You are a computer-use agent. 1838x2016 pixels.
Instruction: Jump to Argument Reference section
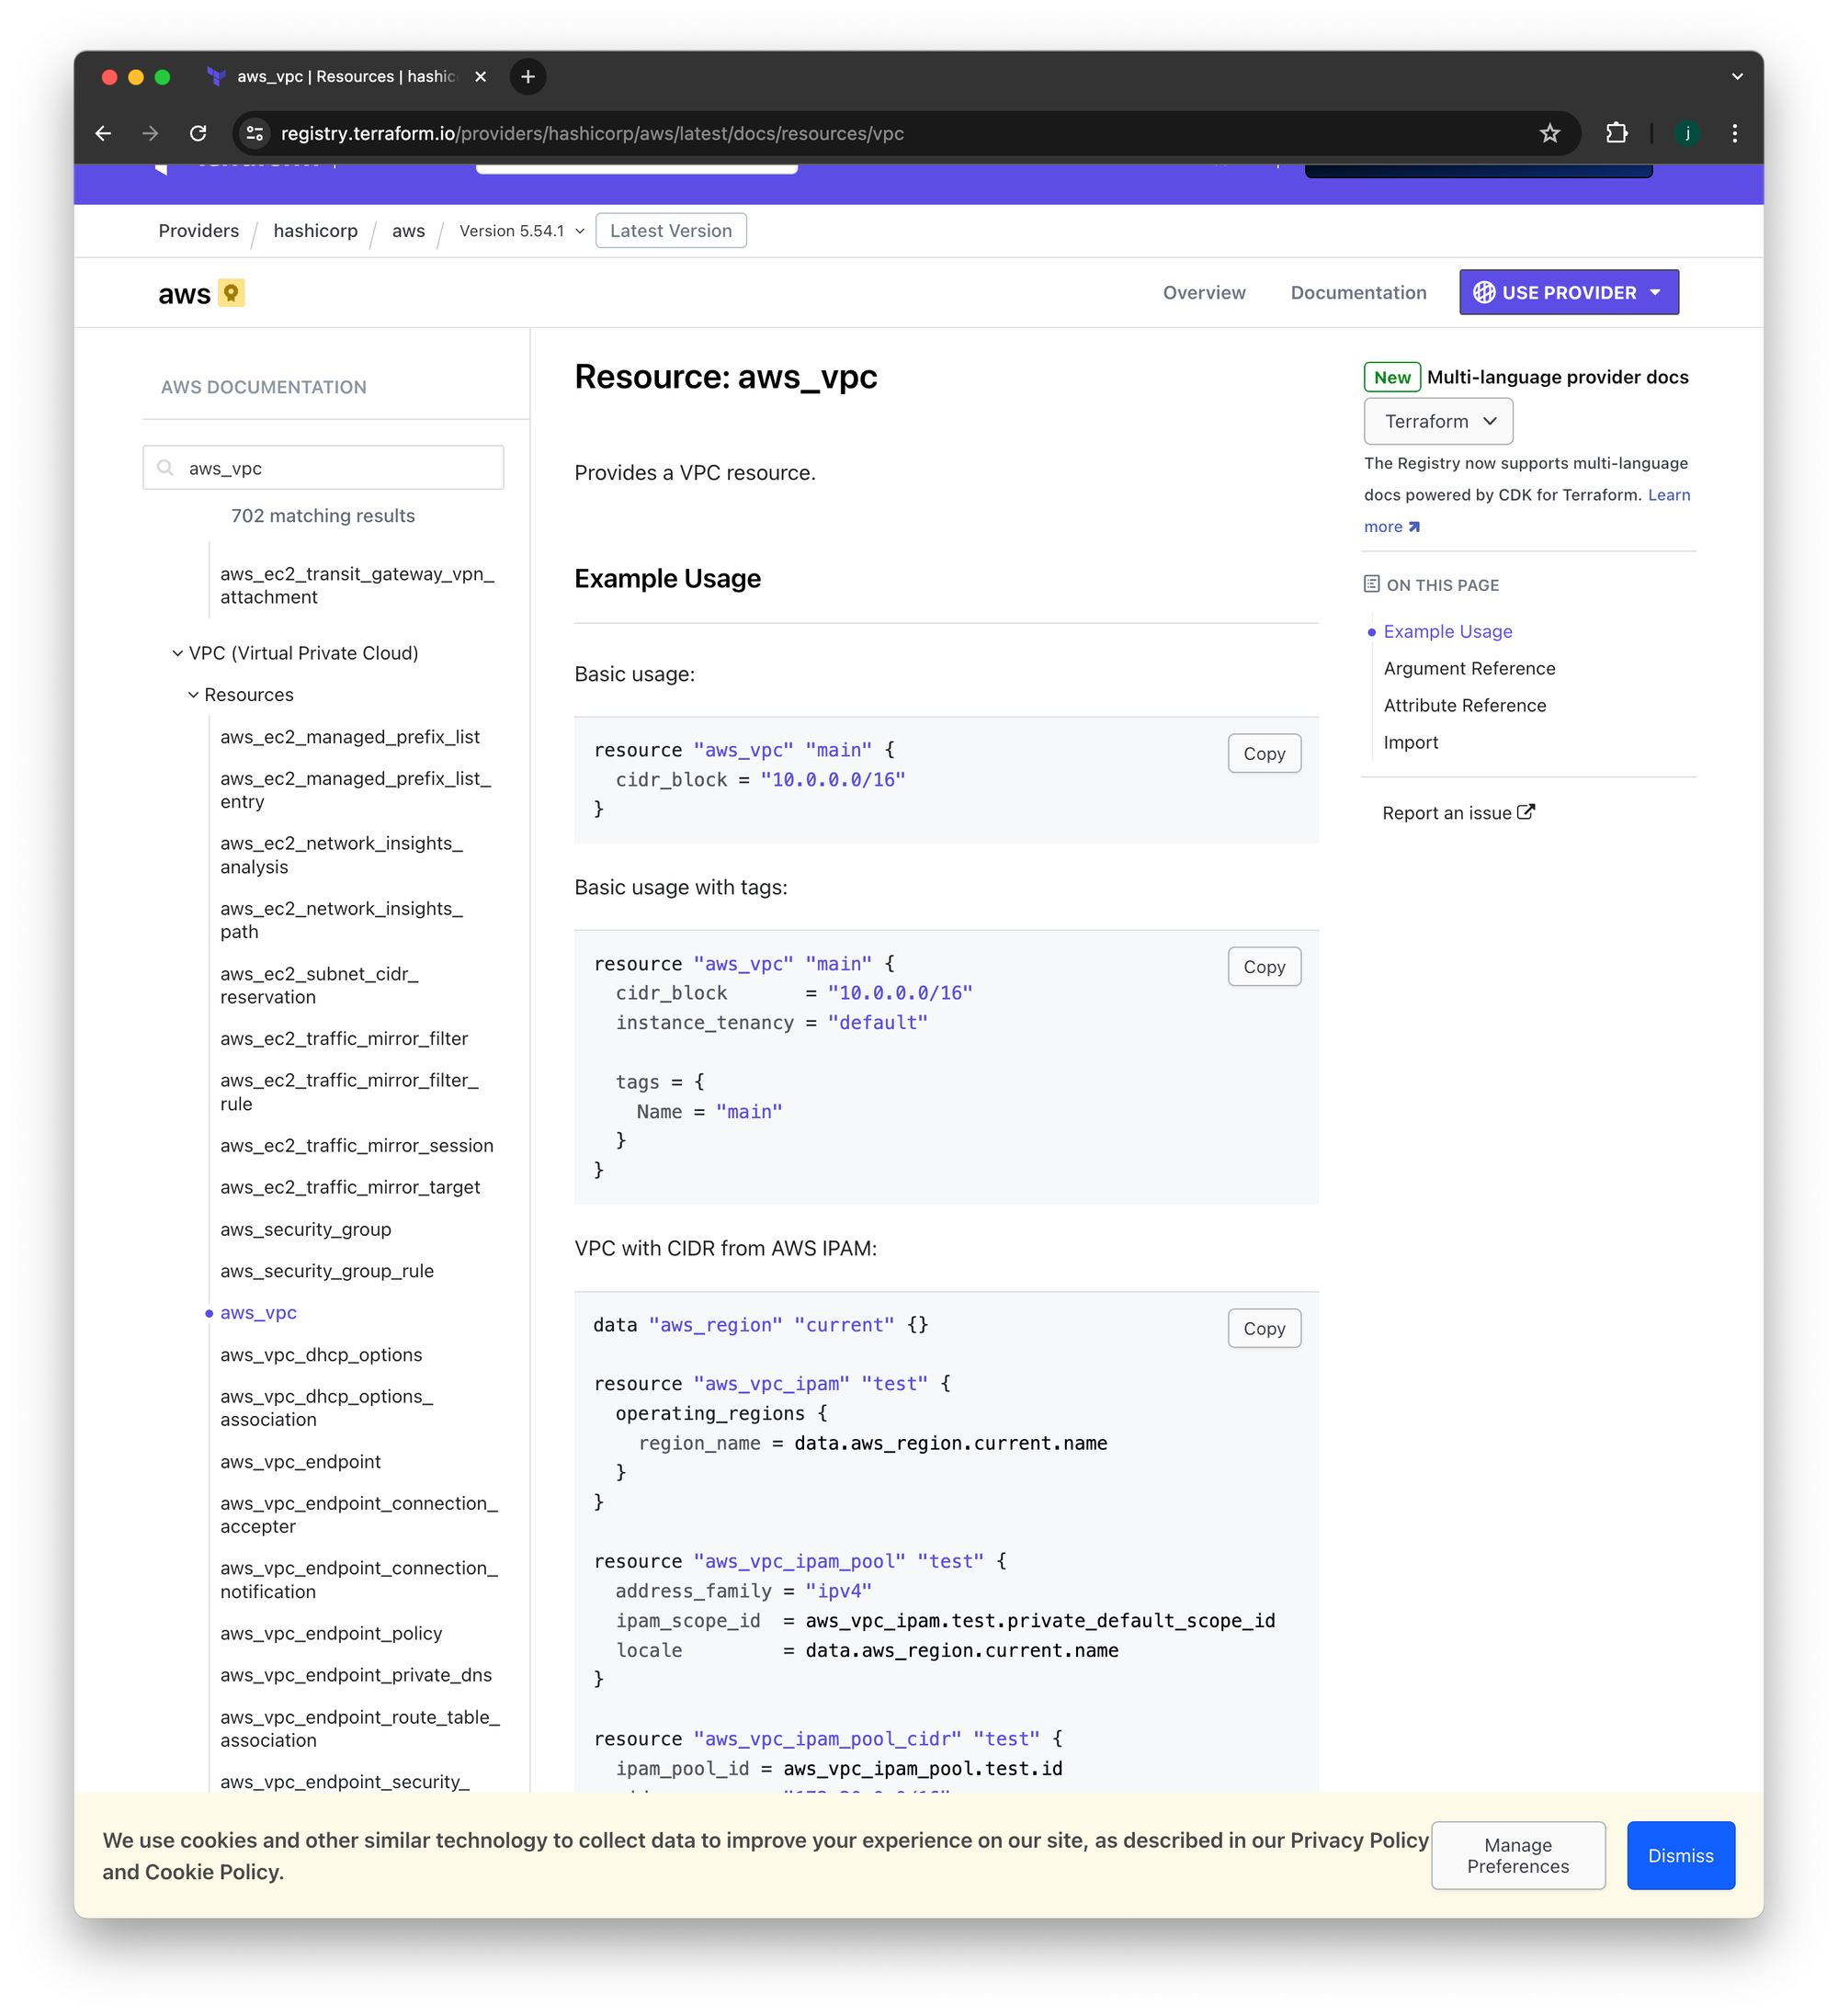click(x=1469, y=668)
